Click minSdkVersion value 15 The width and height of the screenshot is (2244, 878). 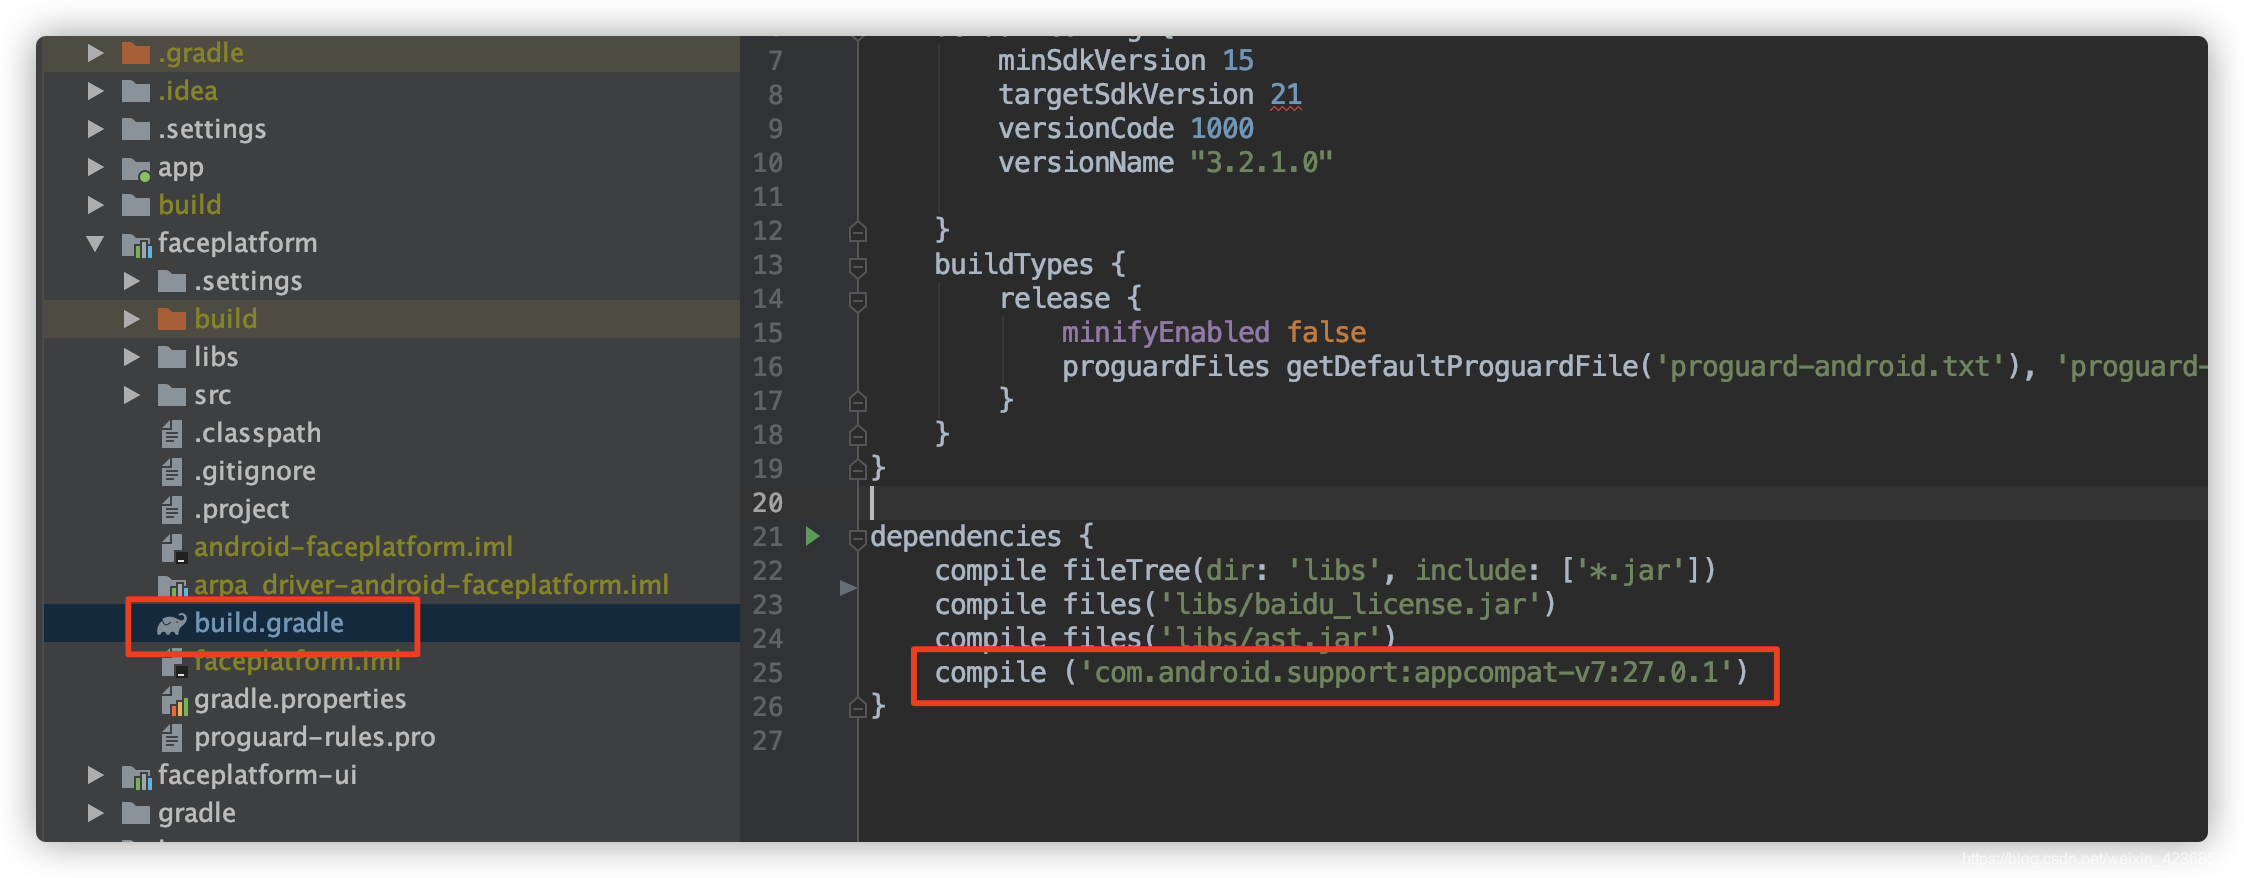(1237, 60)
